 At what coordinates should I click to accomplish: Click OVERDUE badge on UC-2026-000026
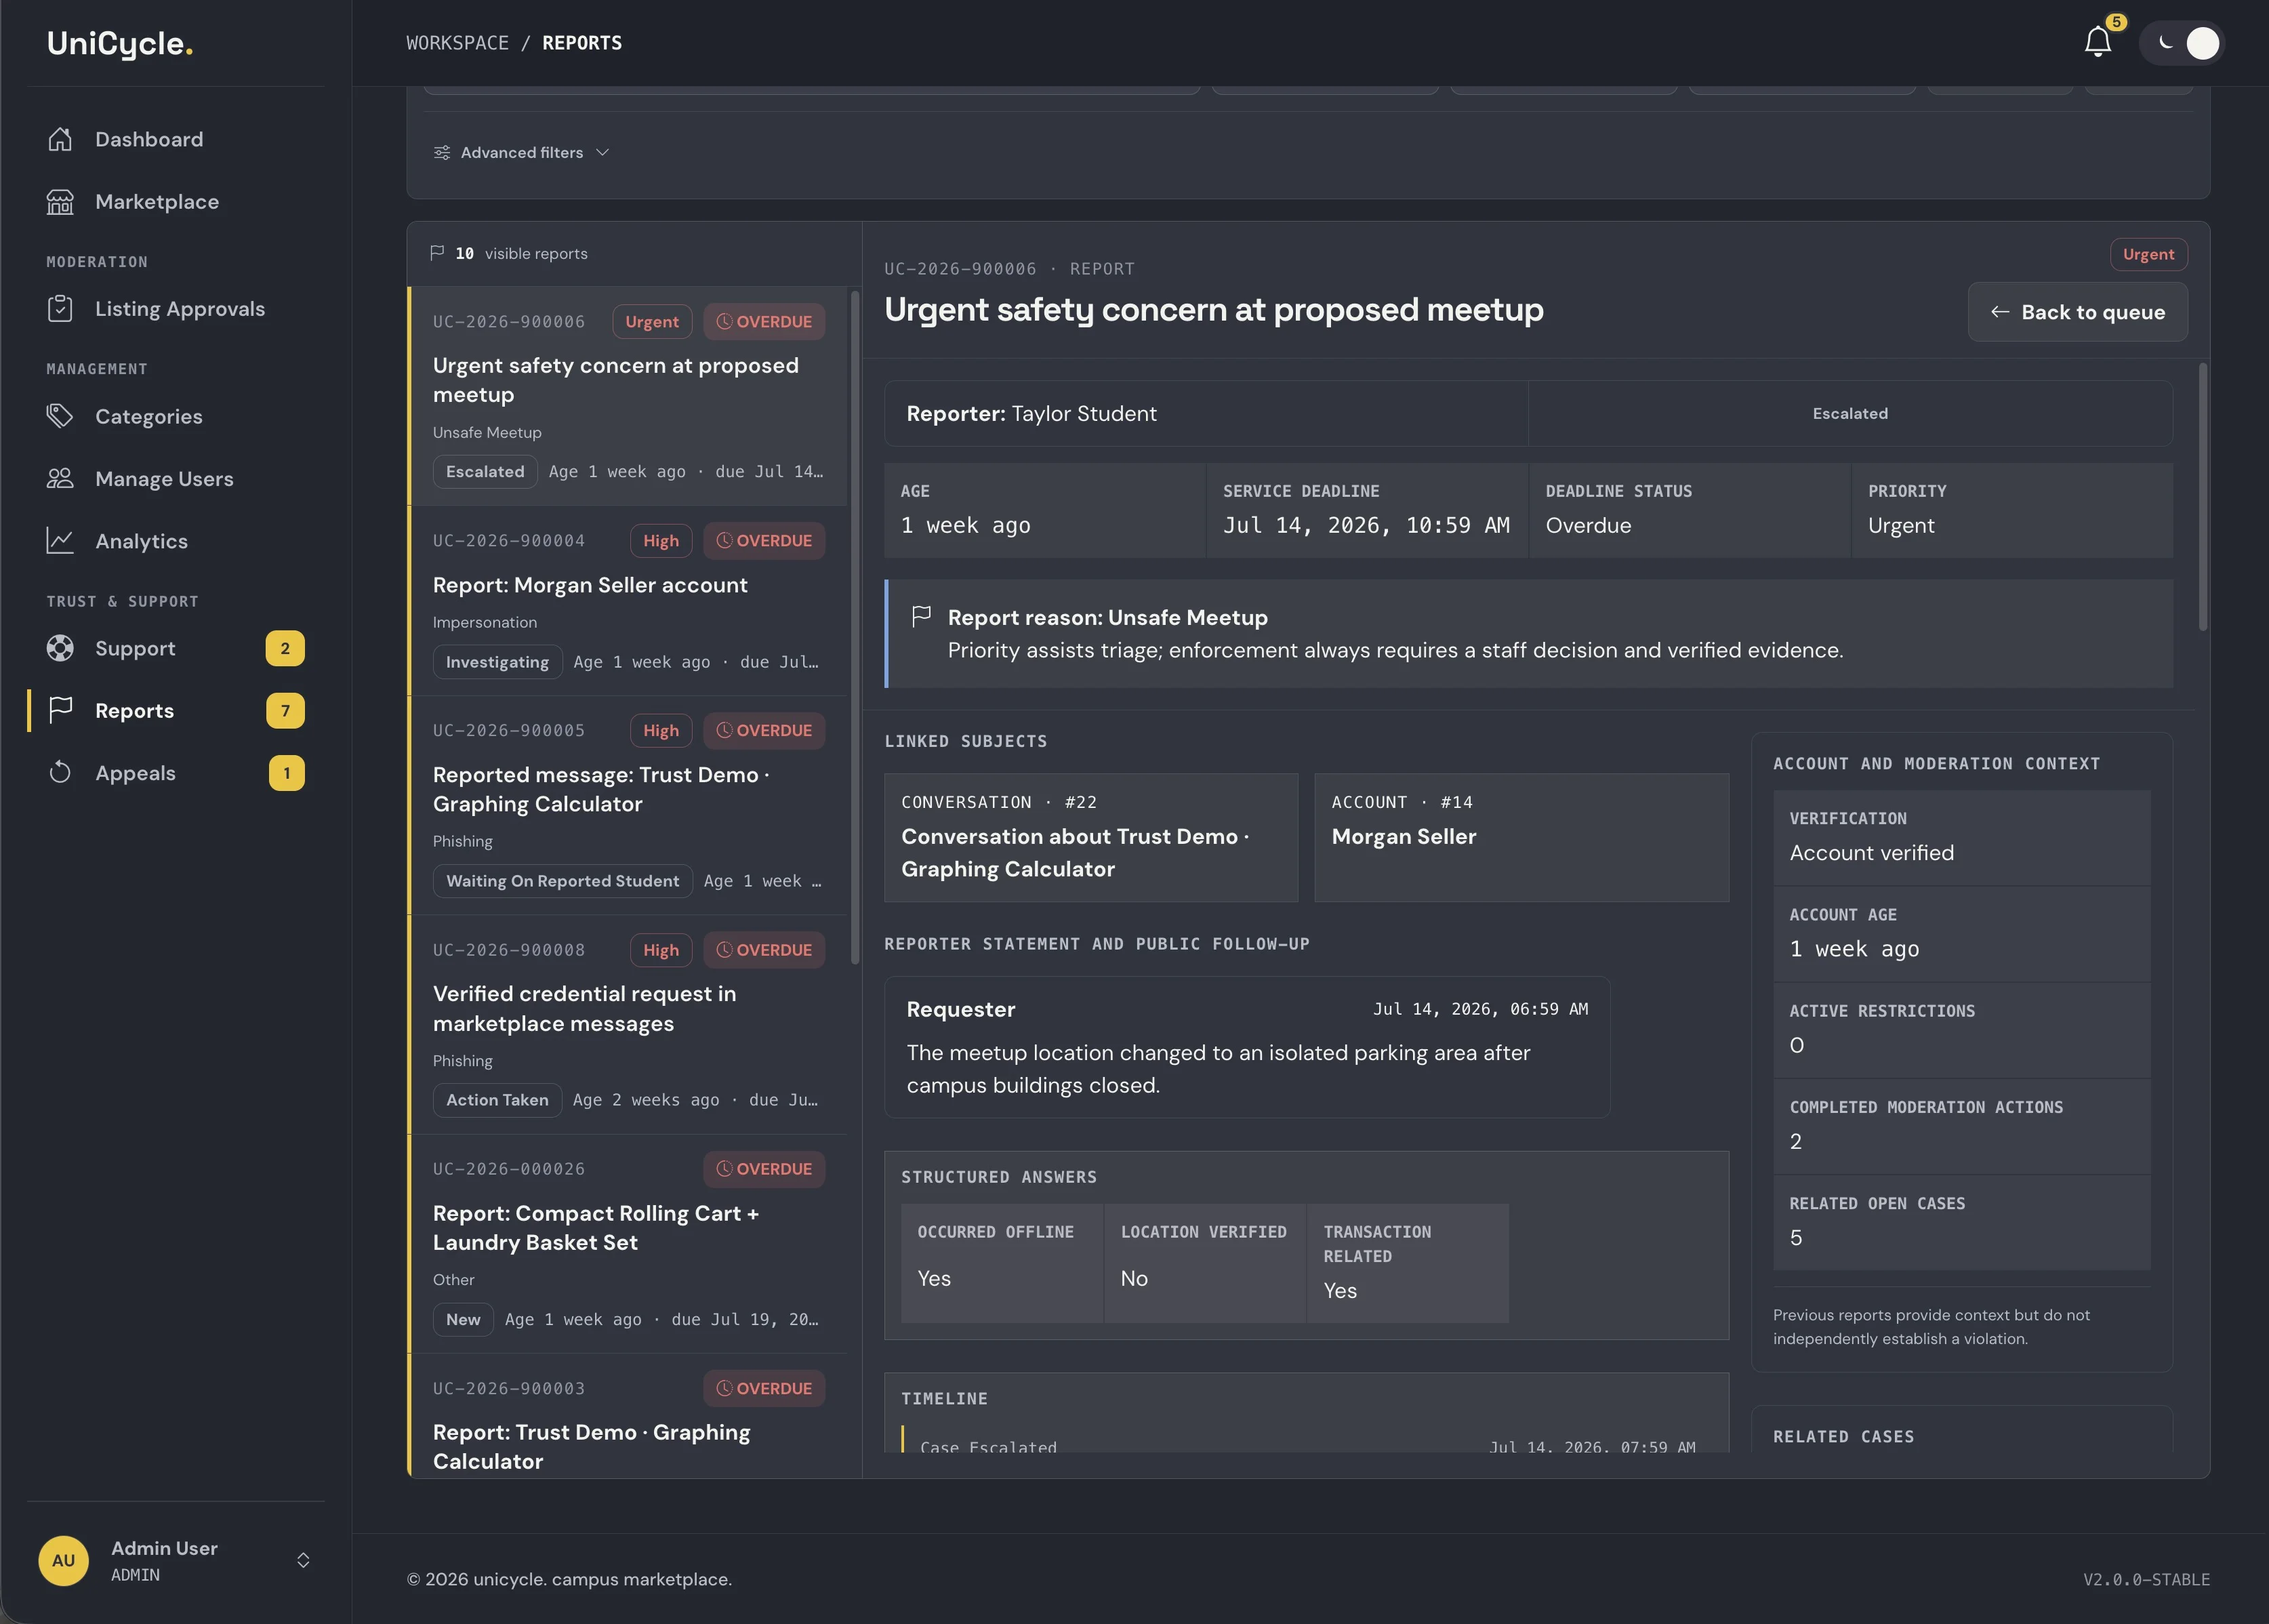(764, 1169)
